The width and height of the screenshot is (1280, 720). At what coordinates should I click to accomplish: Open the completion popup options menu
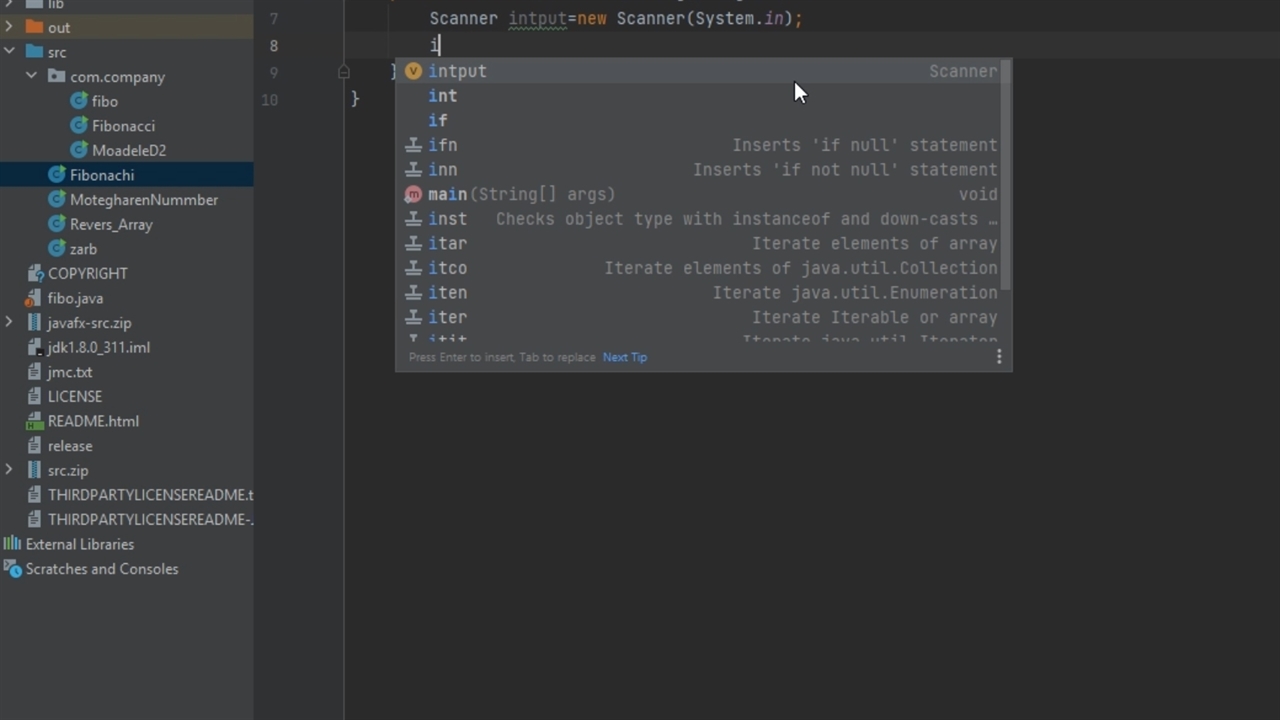(998, 357)
